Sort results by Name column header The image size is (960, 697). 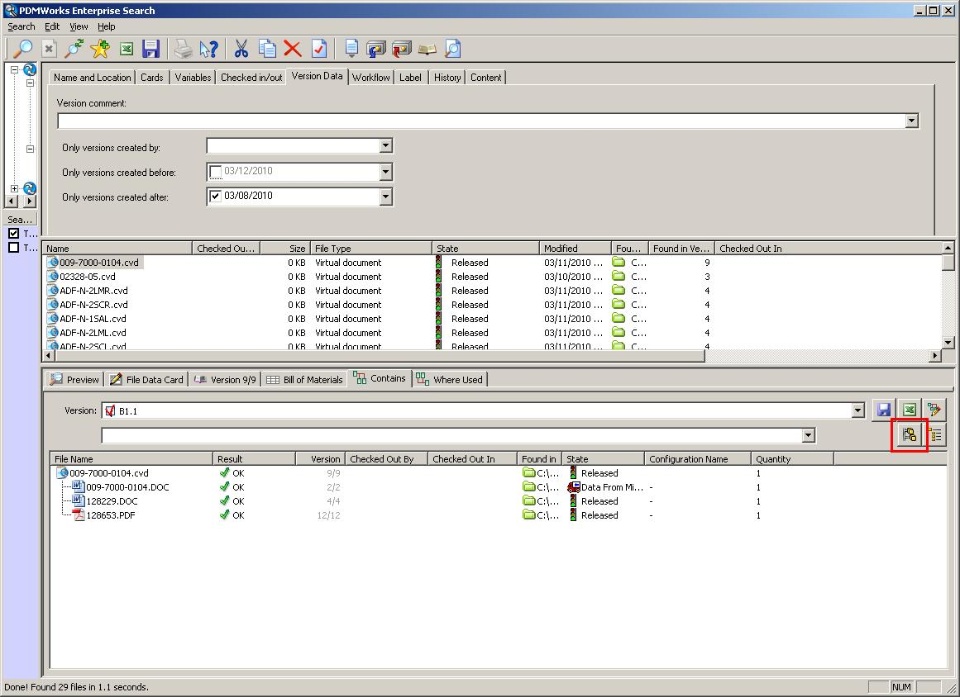[x=117, y=249]
